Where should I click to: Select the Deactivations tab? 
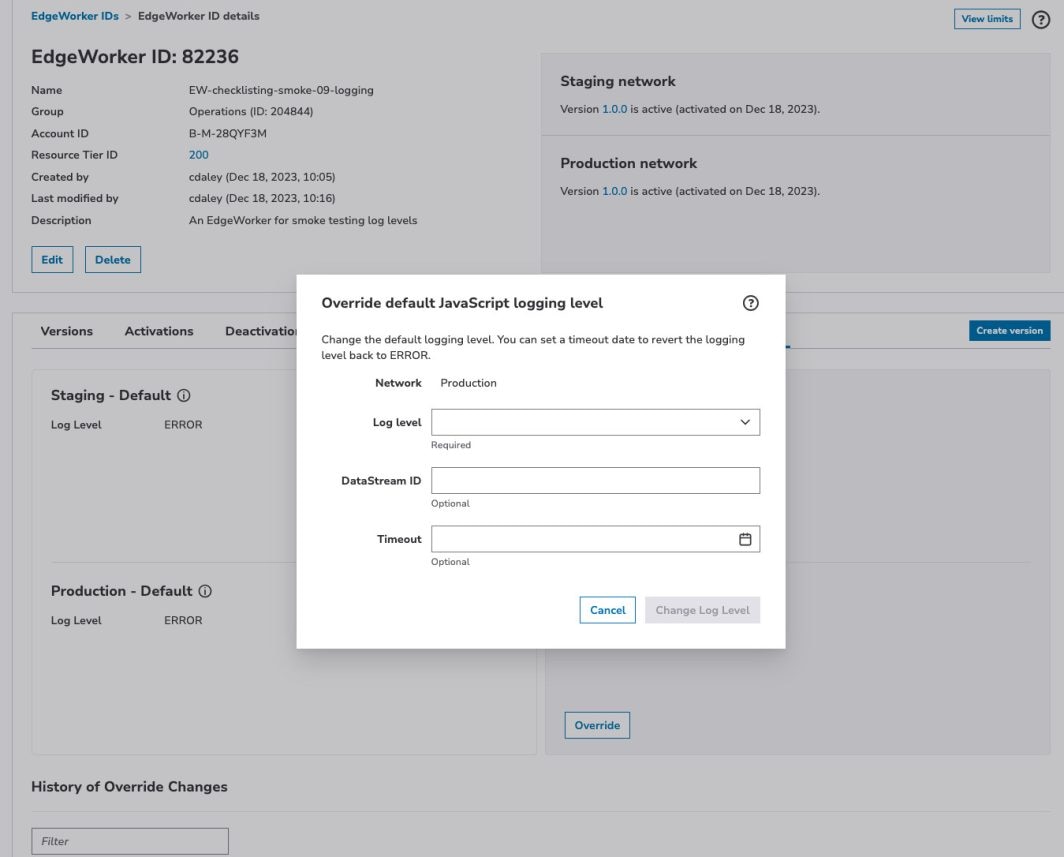[260, 331]
